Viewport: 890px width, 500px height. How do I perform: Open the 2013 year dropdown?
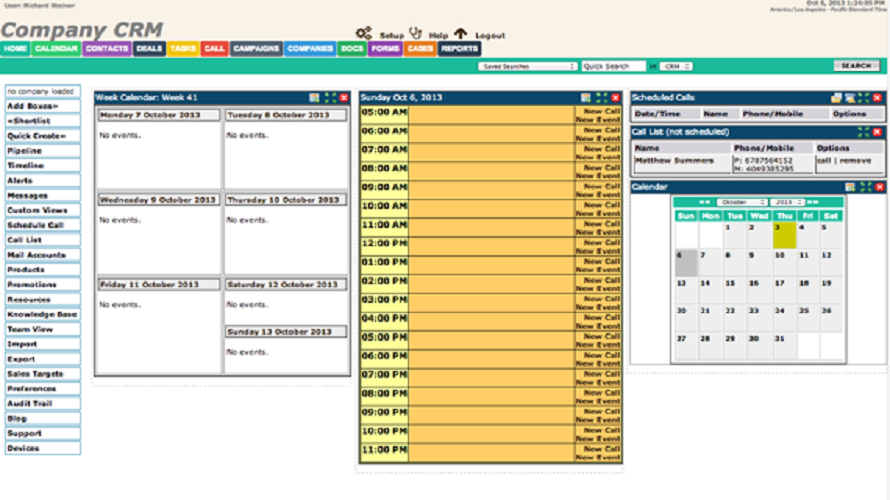pyautogui.click(x=787, y=202)
